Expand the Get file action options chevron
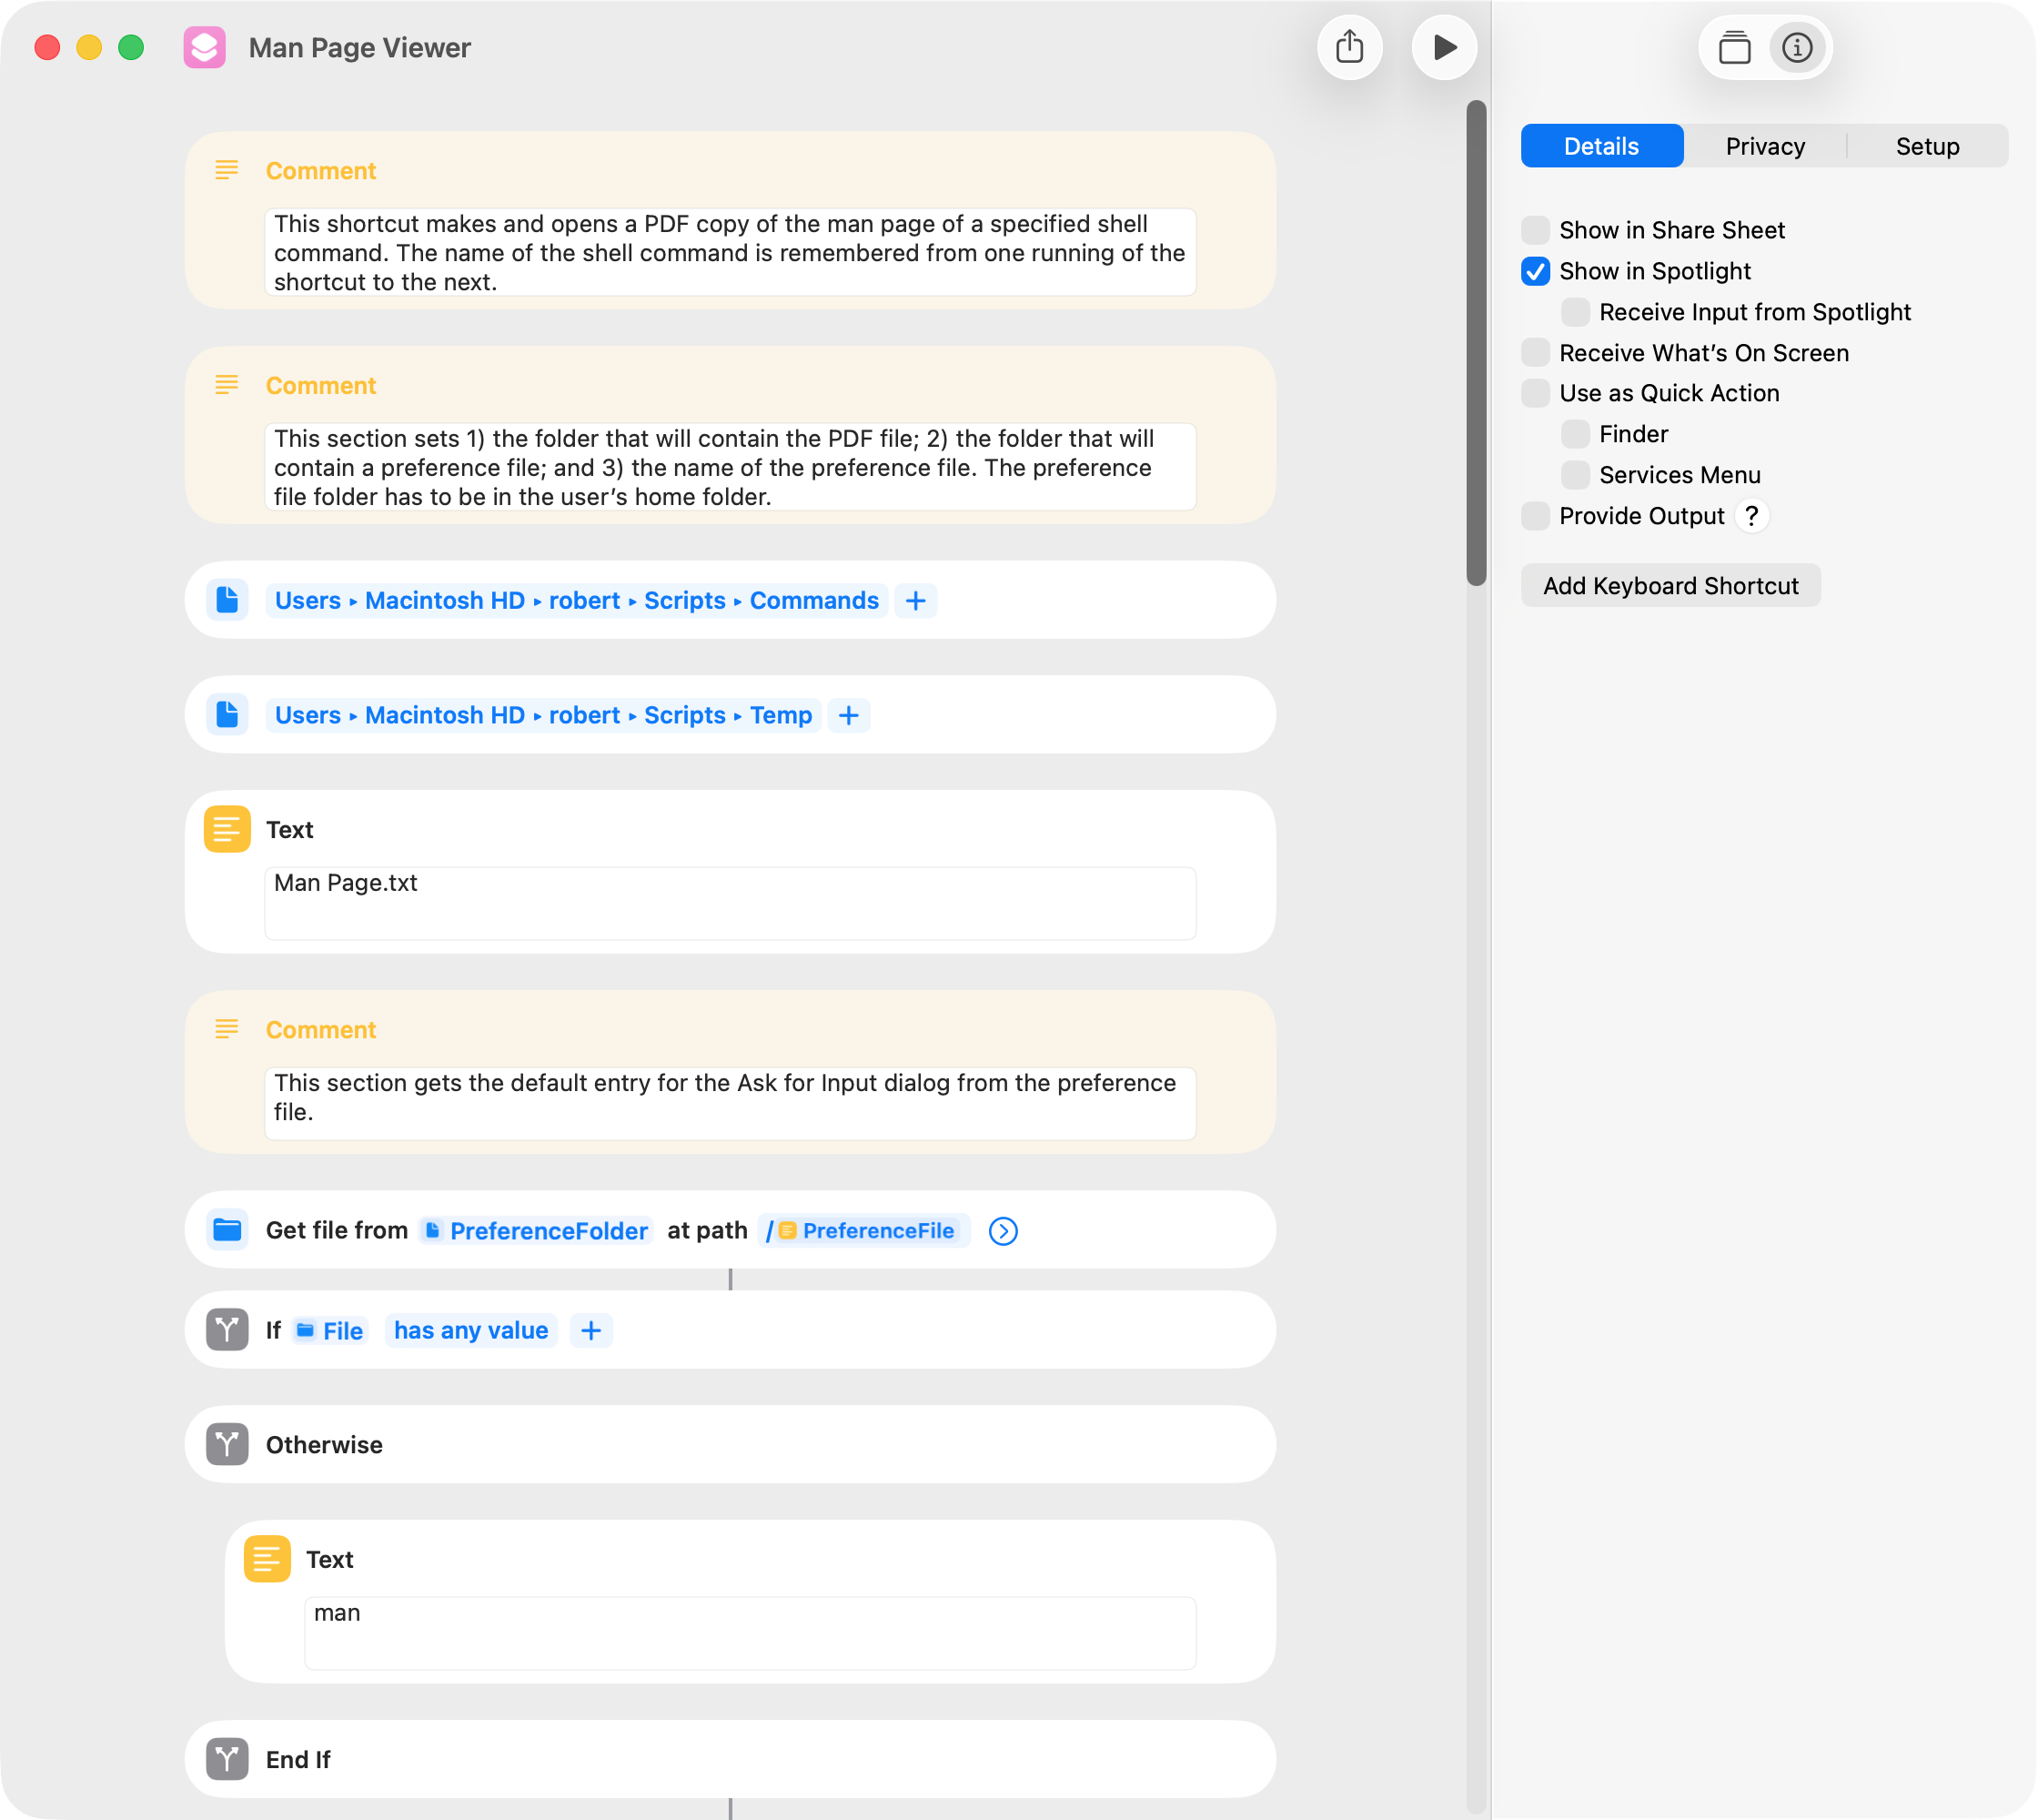The image size is (2038, 1820). pyautogui.click(x=1003, y=1231)
